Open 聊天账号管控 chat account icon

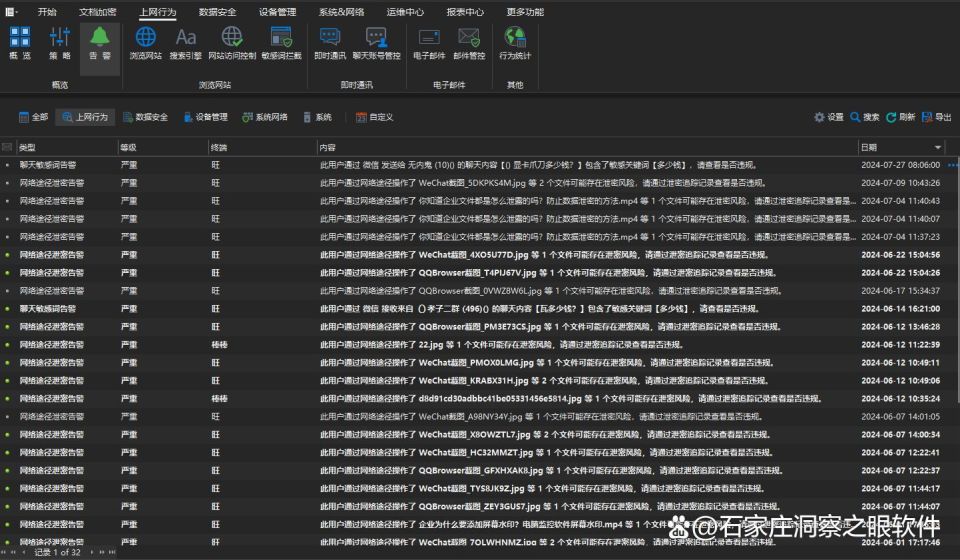point(376,43)
